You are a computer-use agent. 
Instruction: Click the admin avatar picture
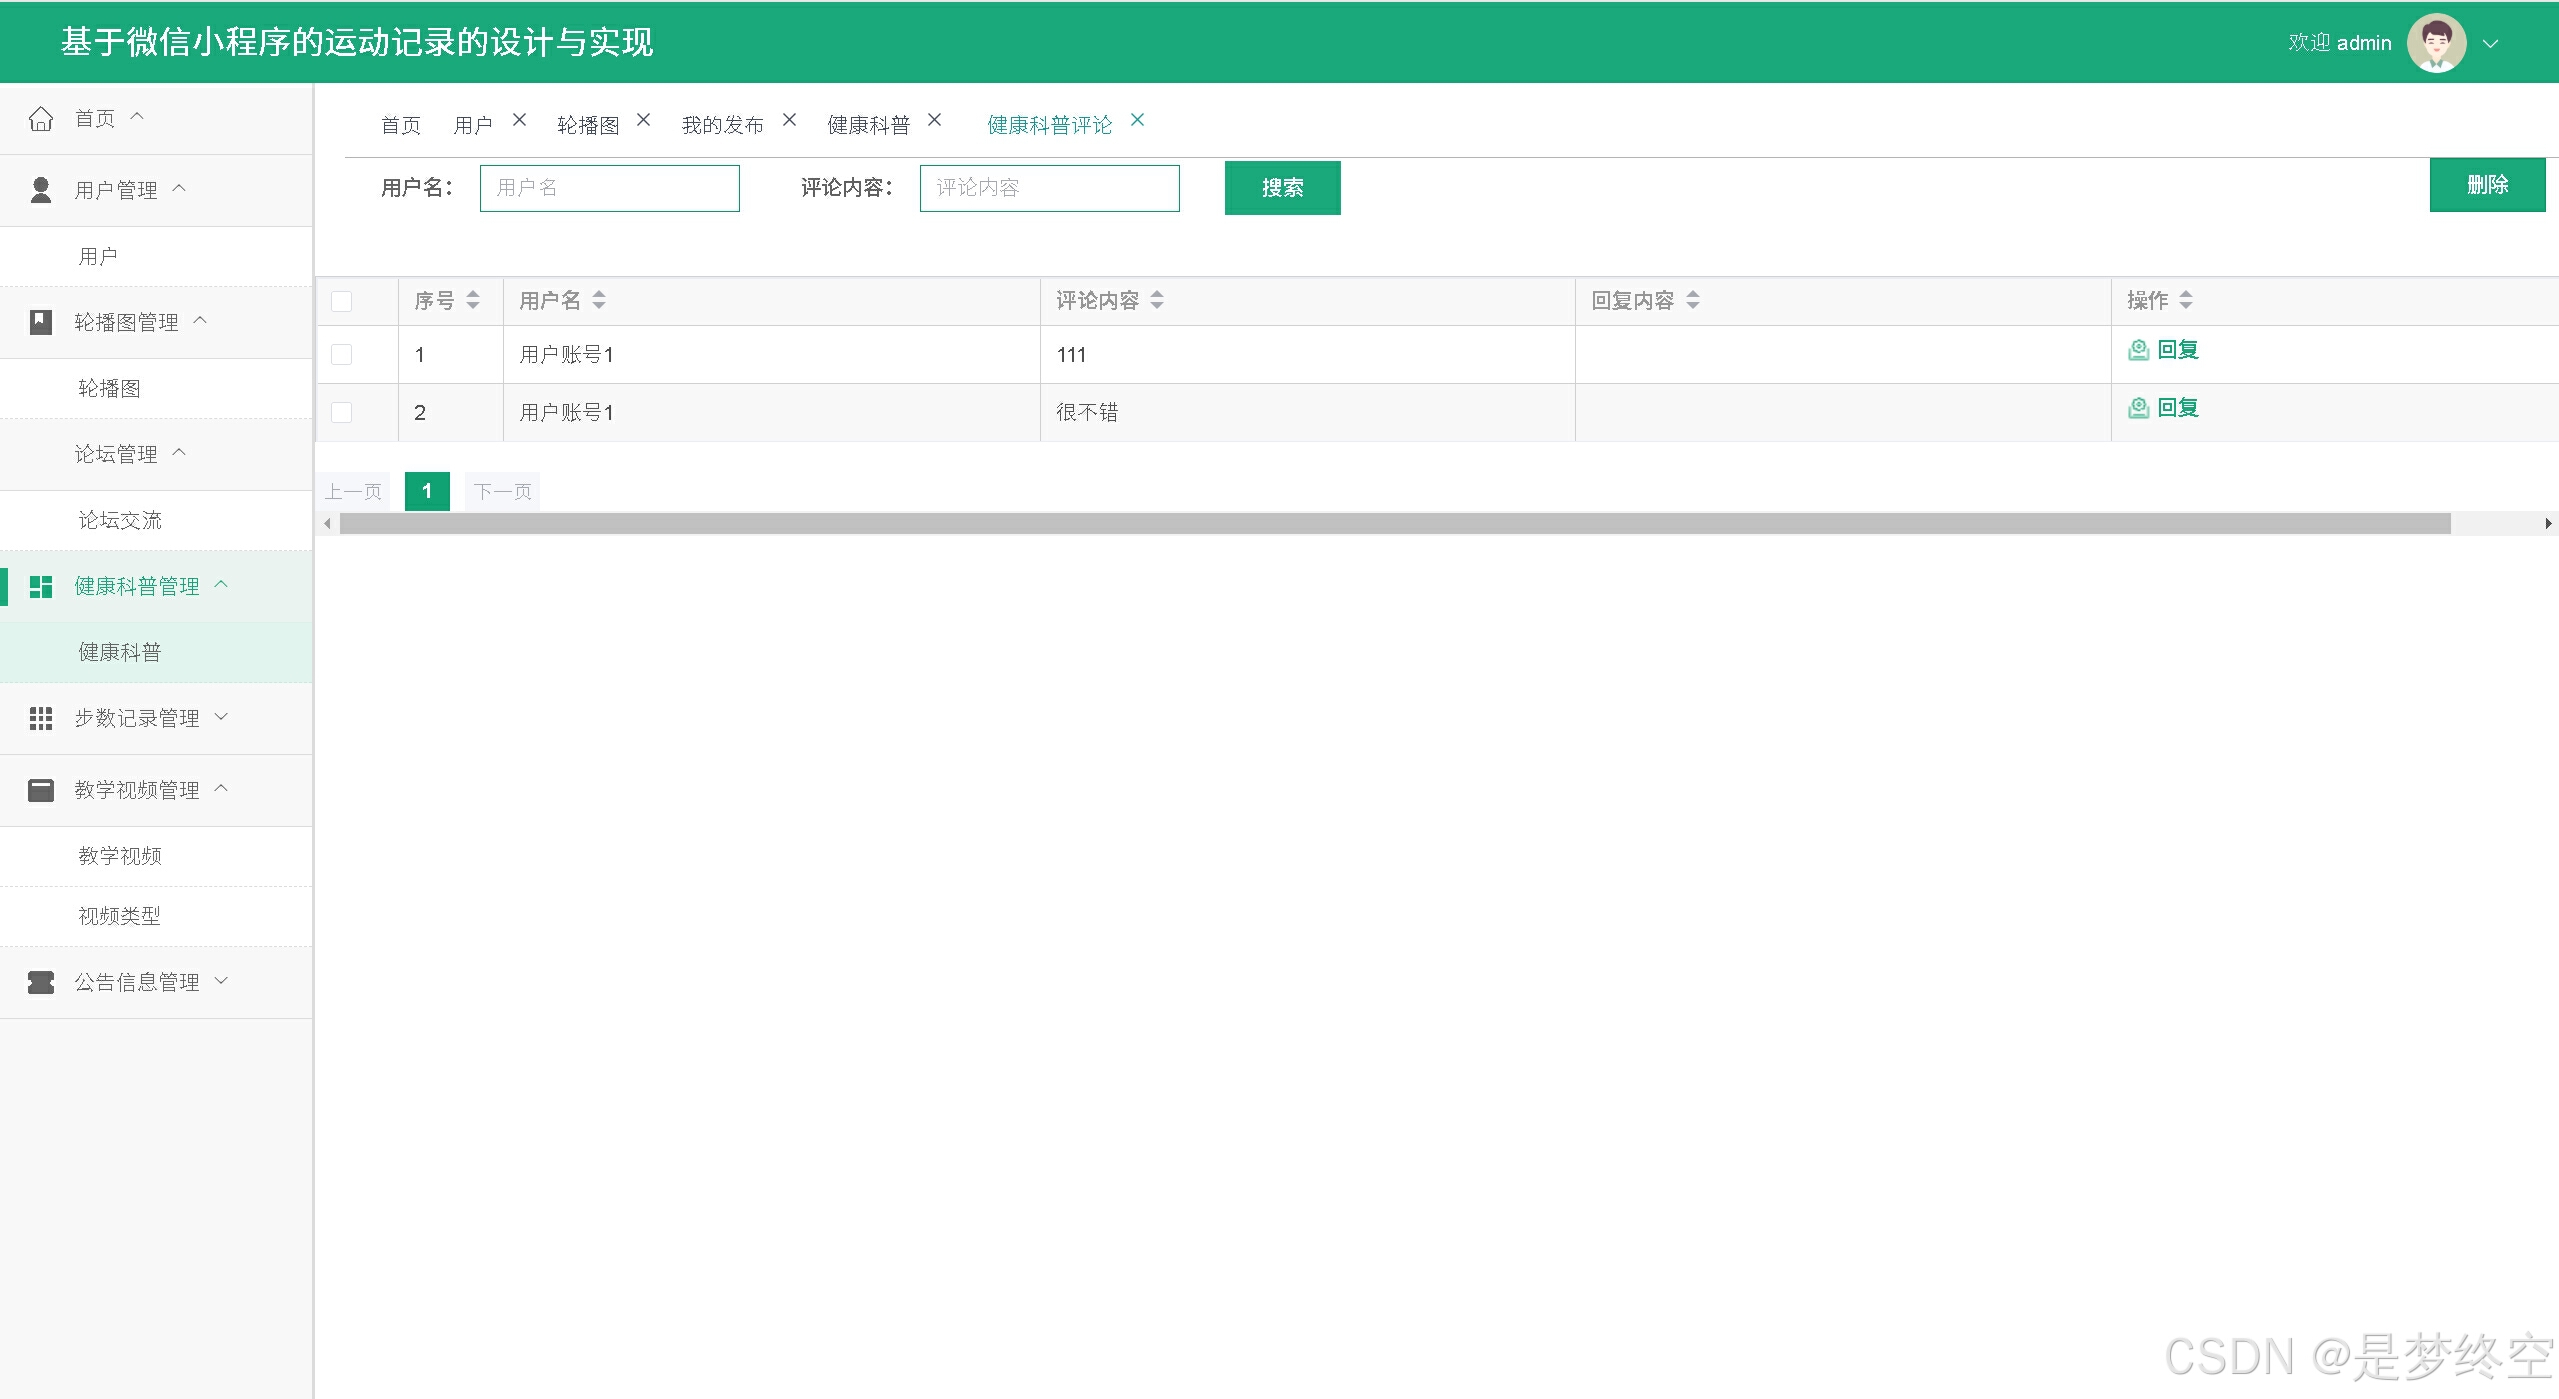(x=2435, y=43)
